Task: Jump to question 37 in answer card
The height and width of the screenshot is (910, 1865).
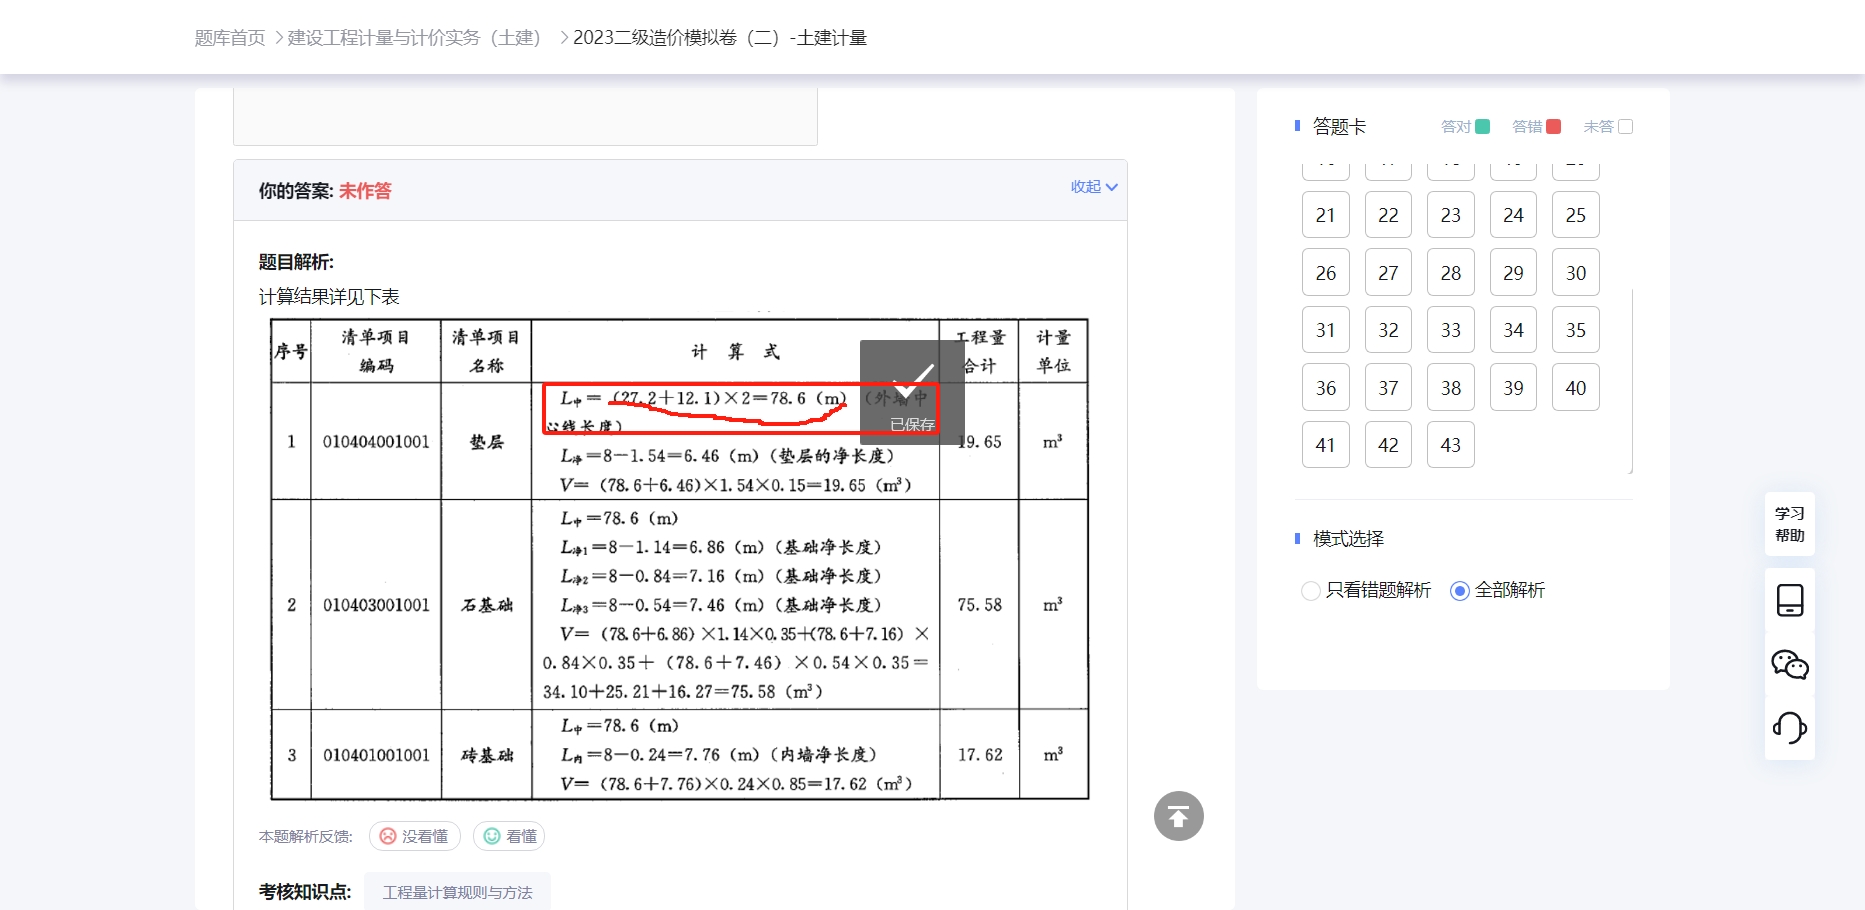Action: (x=1388, y=388)
